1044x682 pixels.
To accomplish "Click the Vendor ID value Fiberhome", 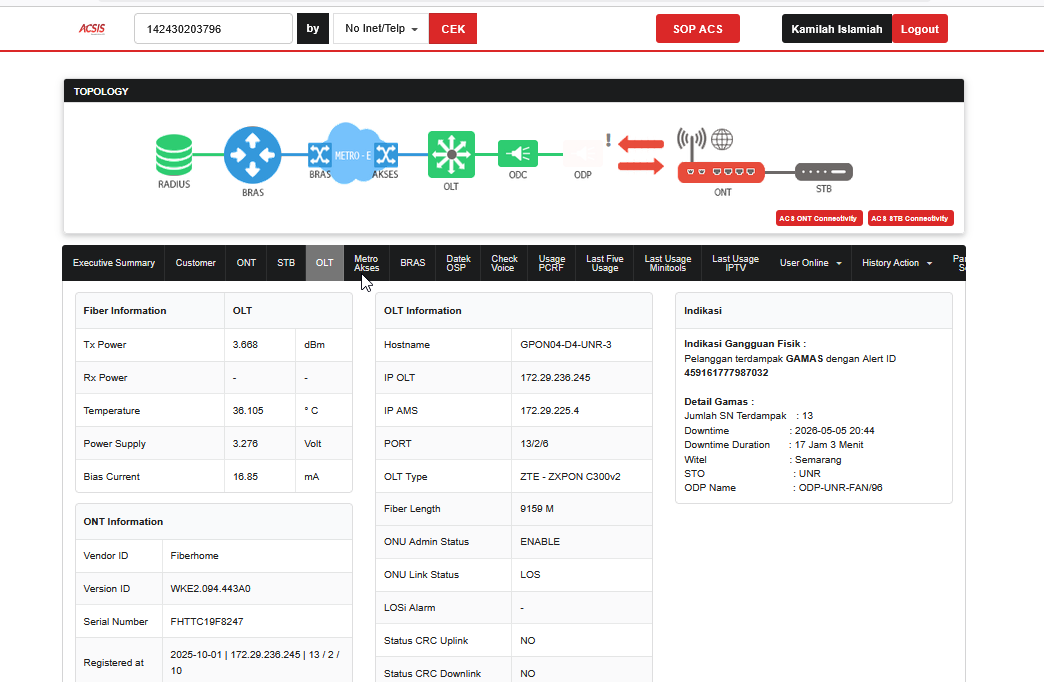I will click(194, 556).
